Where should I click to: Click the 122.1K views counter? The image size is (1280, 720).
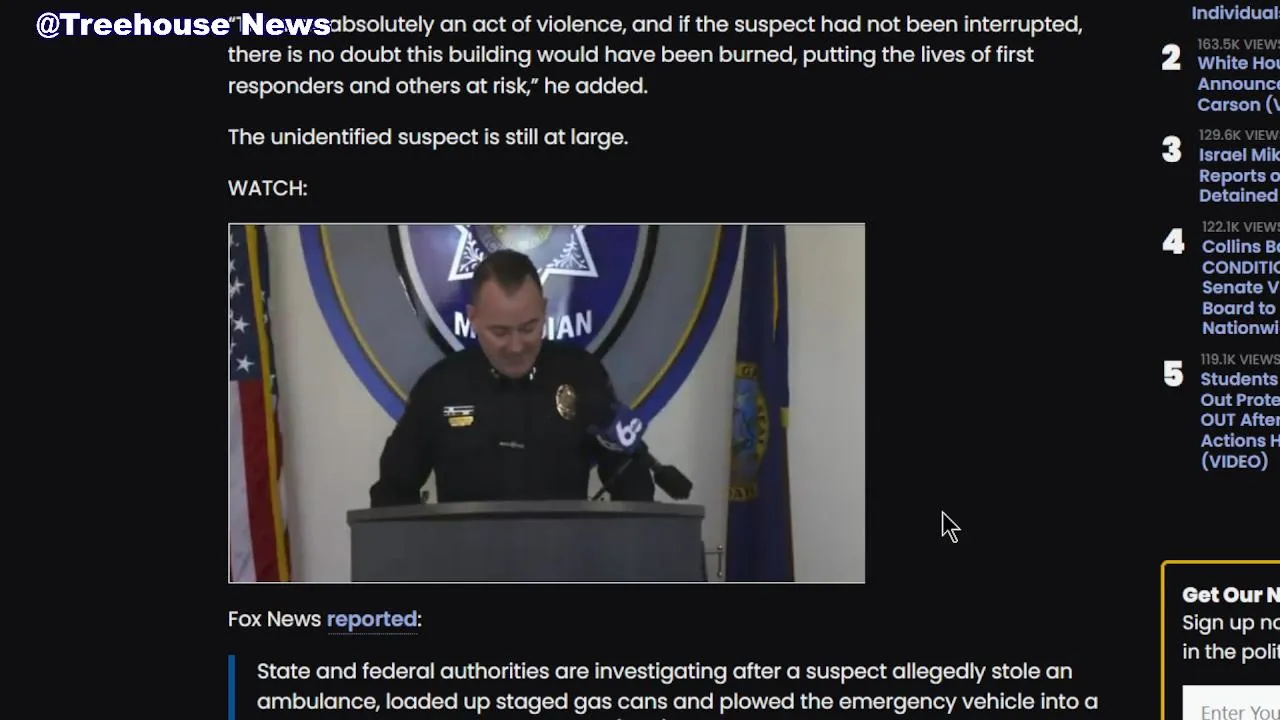point(1240,227)
